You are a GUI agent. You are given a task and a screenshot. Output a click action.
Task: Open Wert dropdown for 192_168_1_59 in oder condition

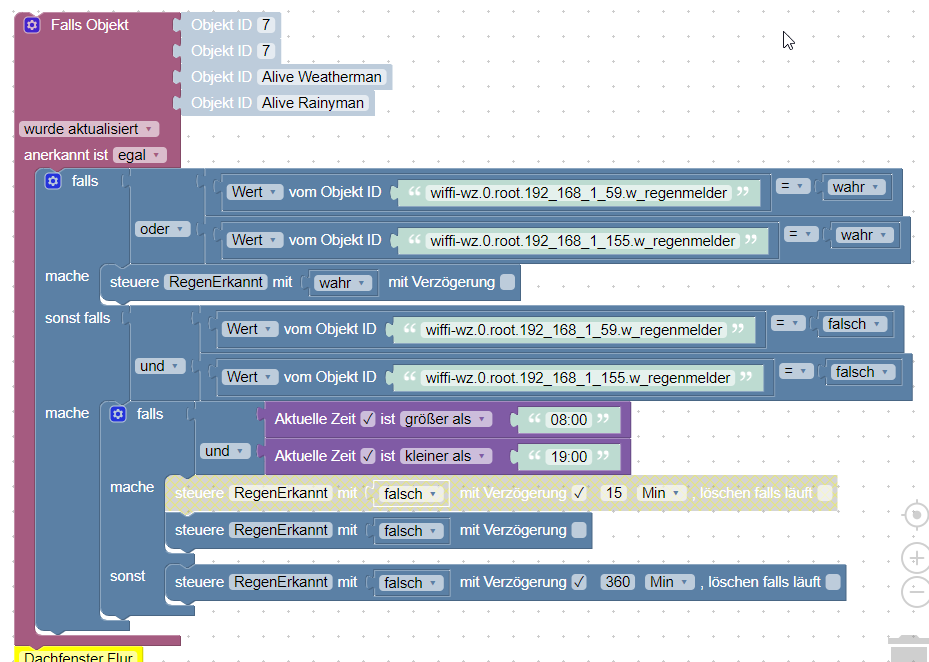[255, 192]
